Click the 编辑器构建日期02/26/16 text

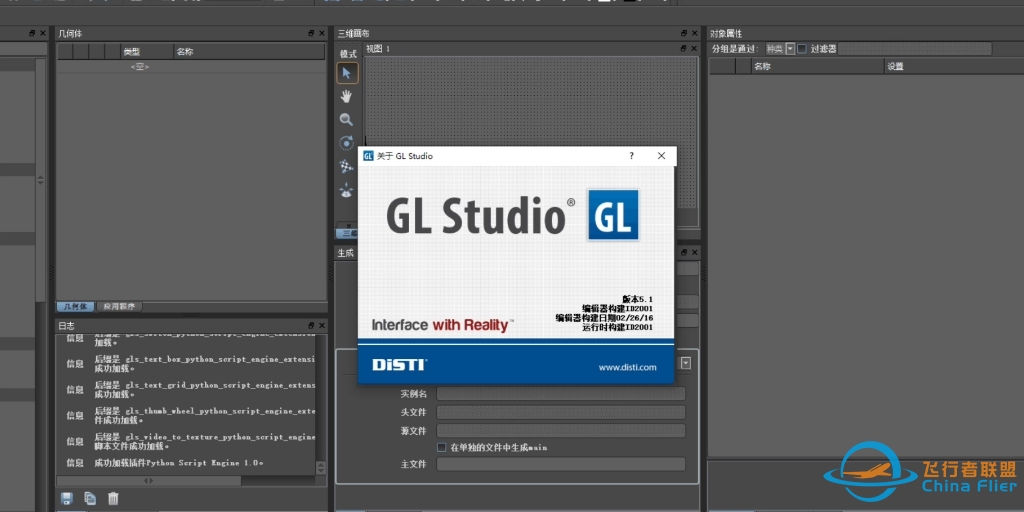(x=604, y=318)
